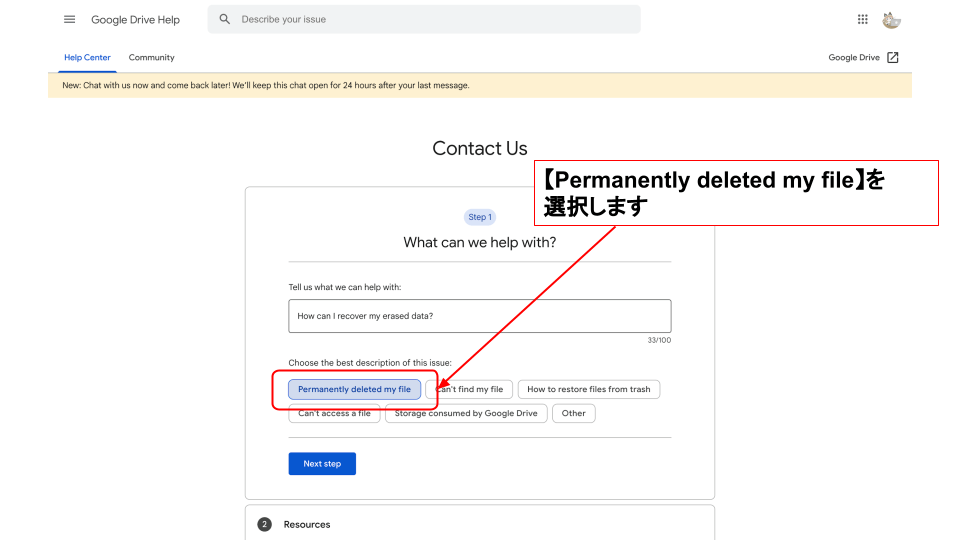Screen dimensions: 960x540
Task: Expand the Resources section
Action: (307, 524)
